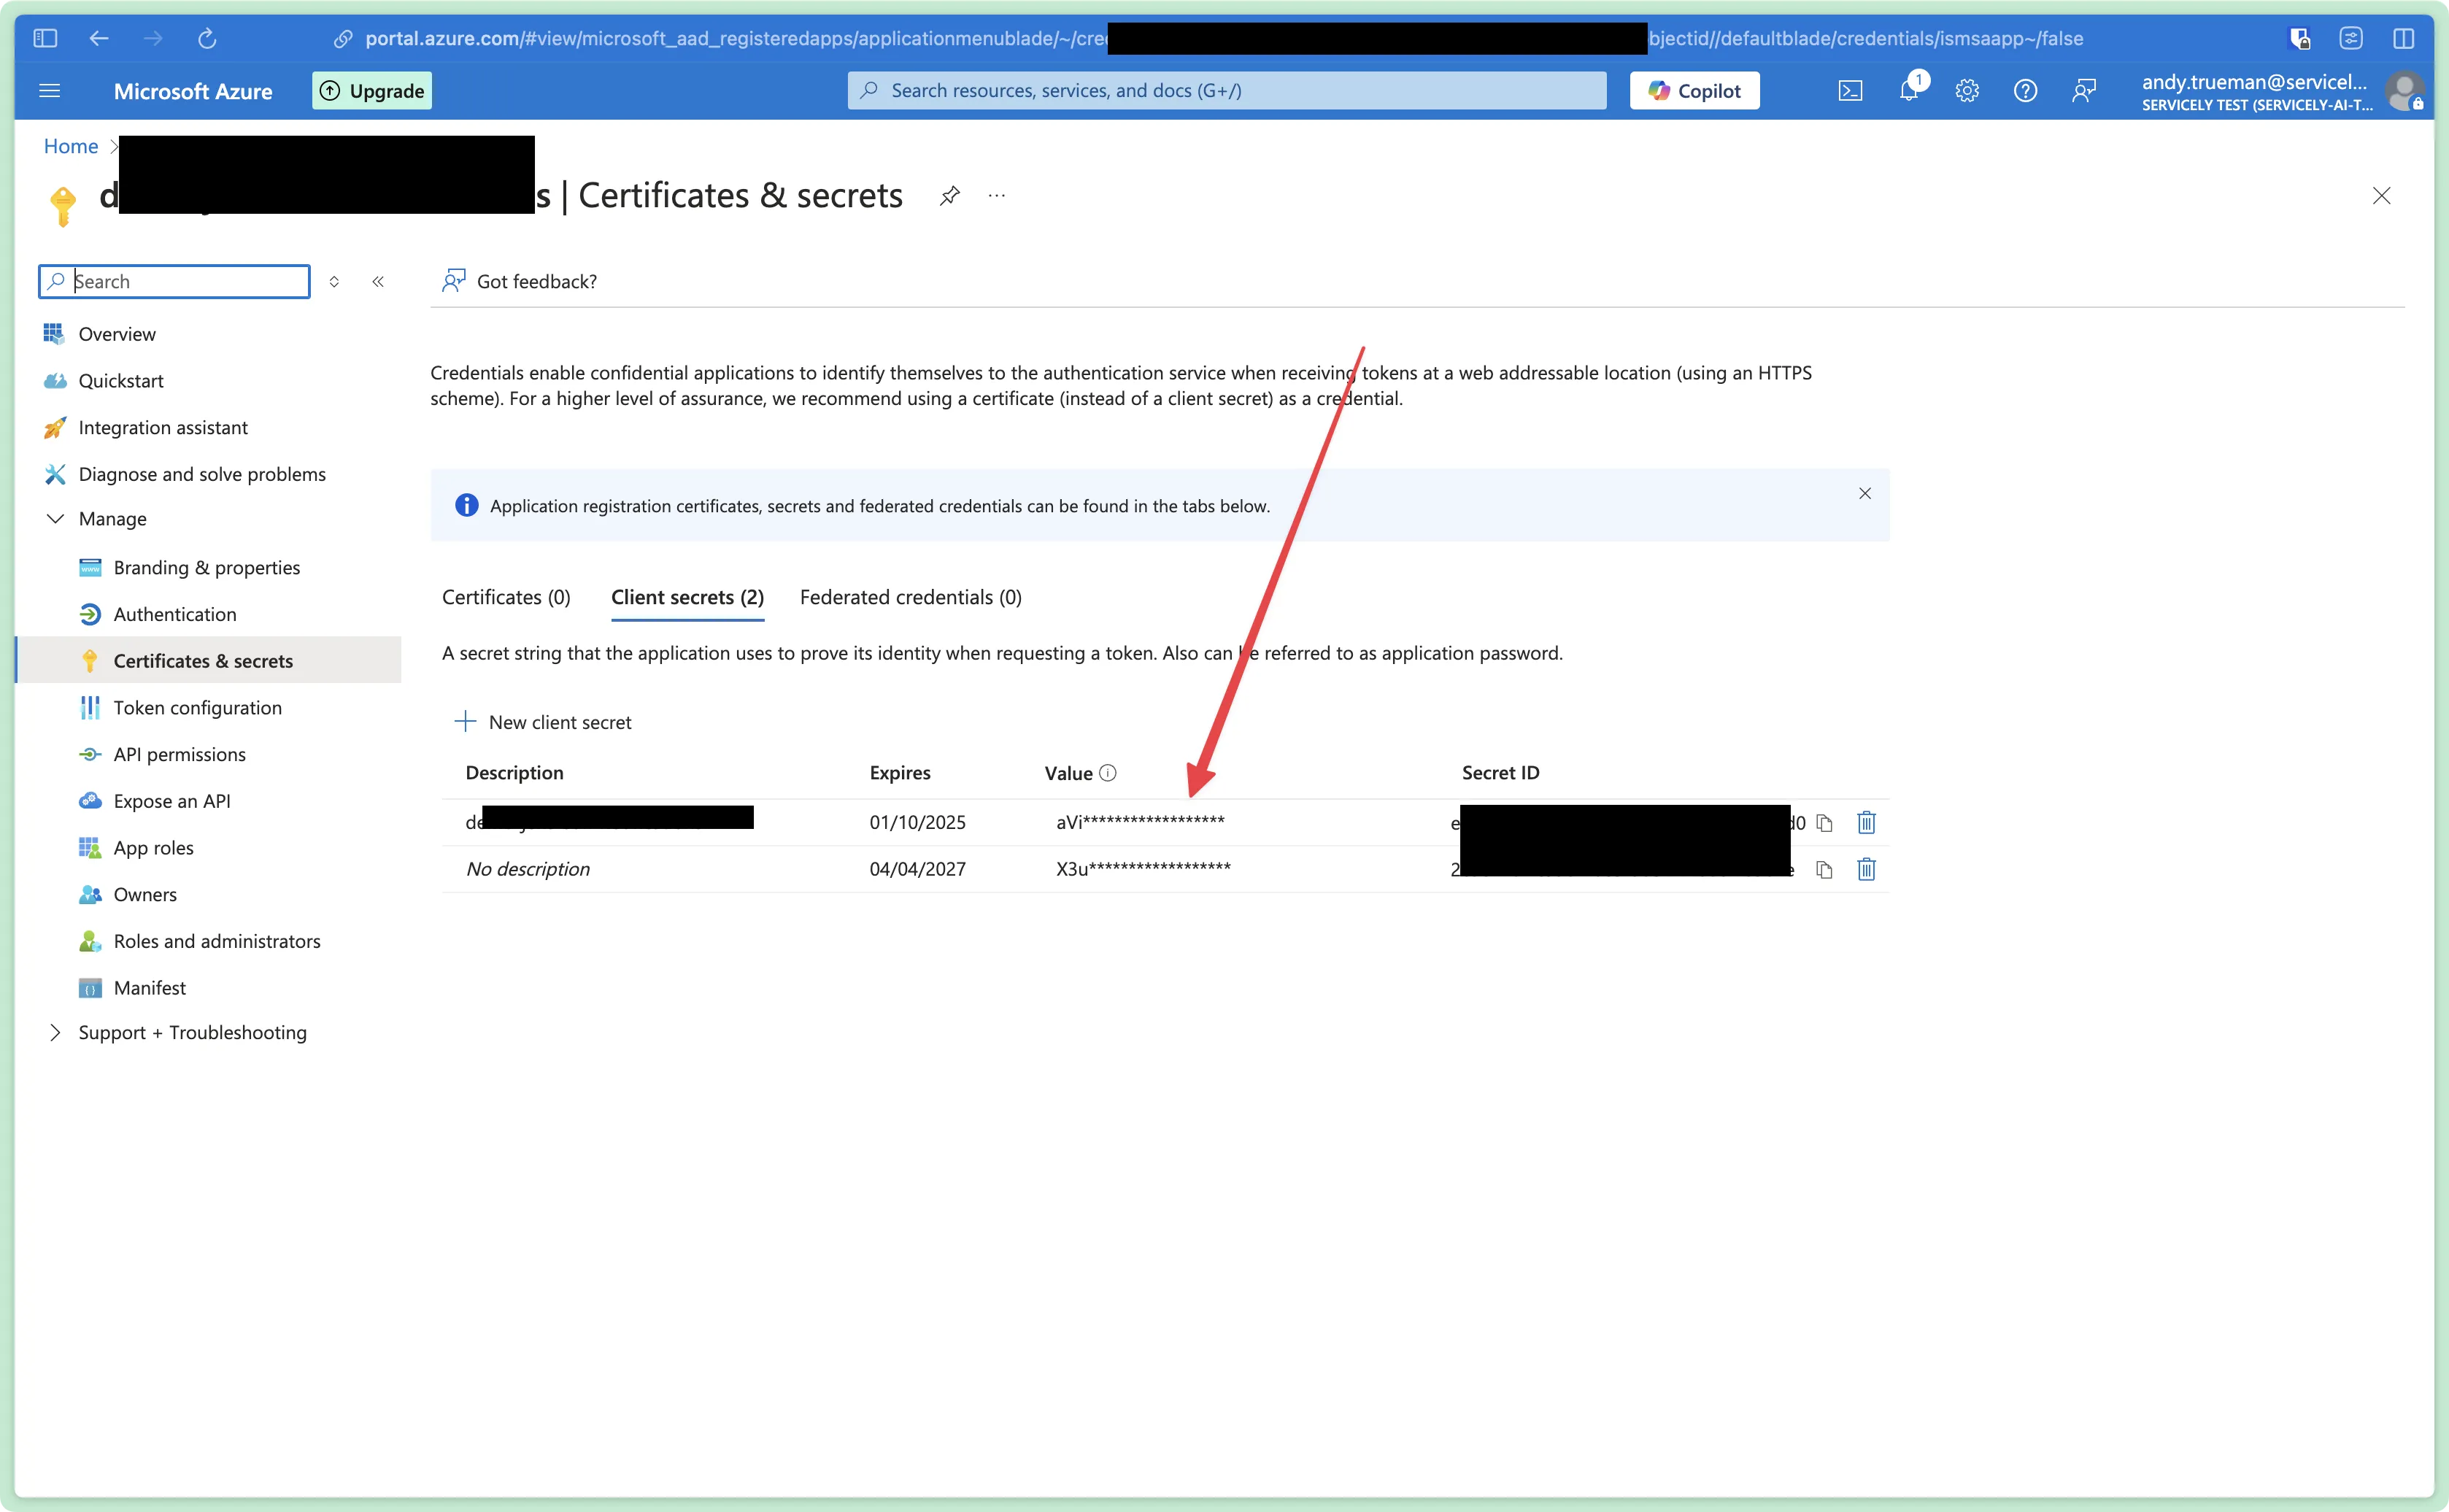
Task: Click Microsoft Azure logo text
Action: coord(193,92)
